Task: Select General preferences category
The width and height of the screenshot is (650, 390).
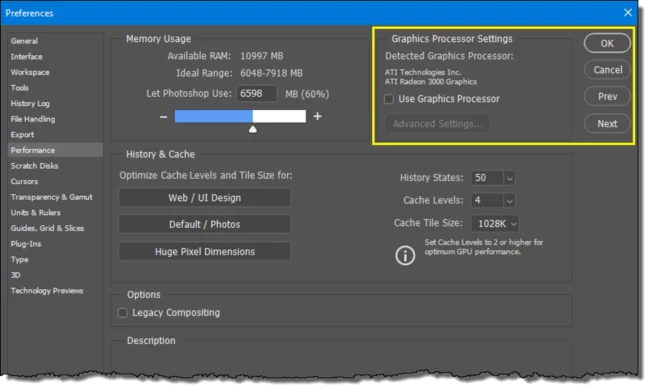Action: point(55,41)
